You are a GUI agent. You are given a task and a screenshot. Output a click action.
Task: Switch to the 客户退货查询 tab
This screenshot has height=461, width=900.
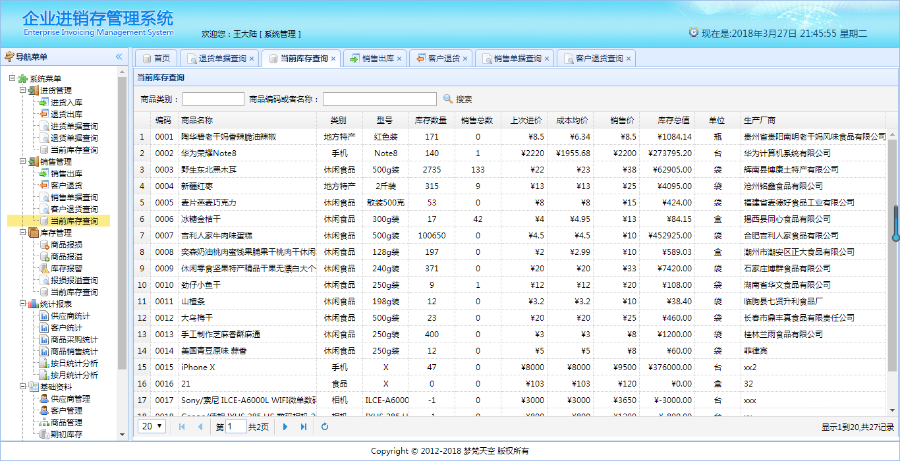594,59
